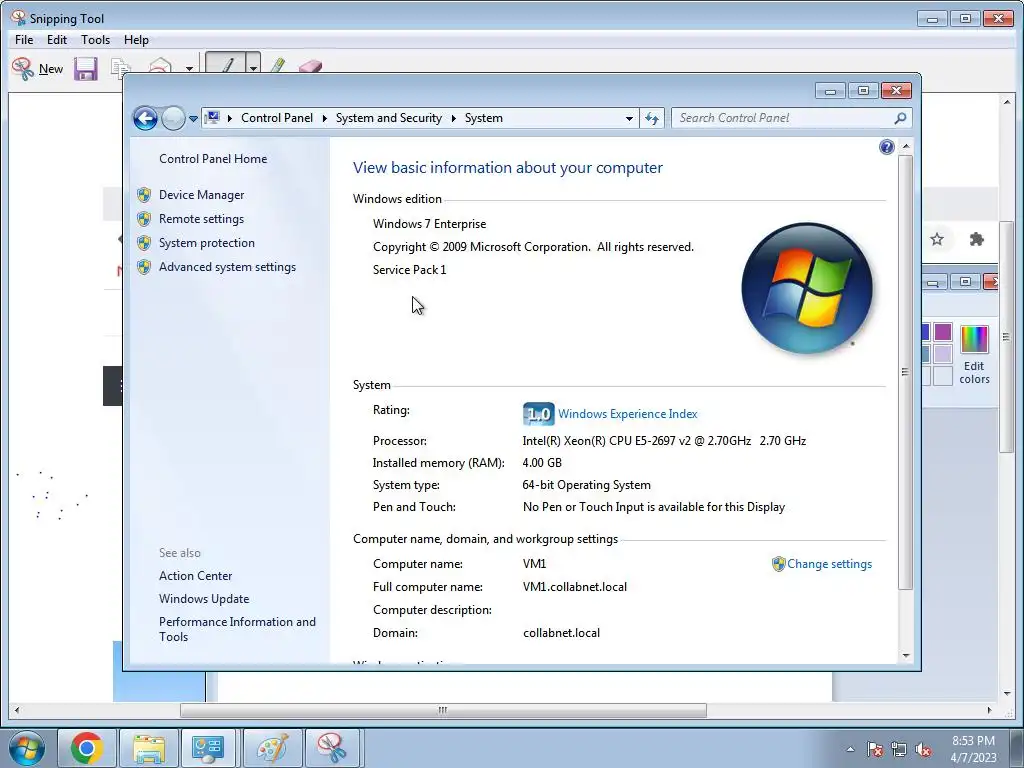The width and height of the screenshot is (1024, 768).
Task: Open the Tools menu
Action: [x=95, y=40]
